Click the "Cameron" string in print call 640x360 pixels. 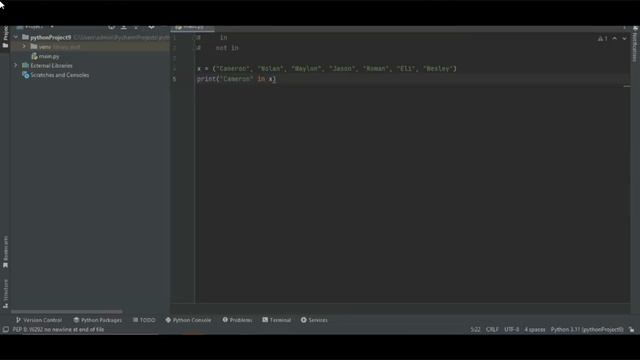237,79
